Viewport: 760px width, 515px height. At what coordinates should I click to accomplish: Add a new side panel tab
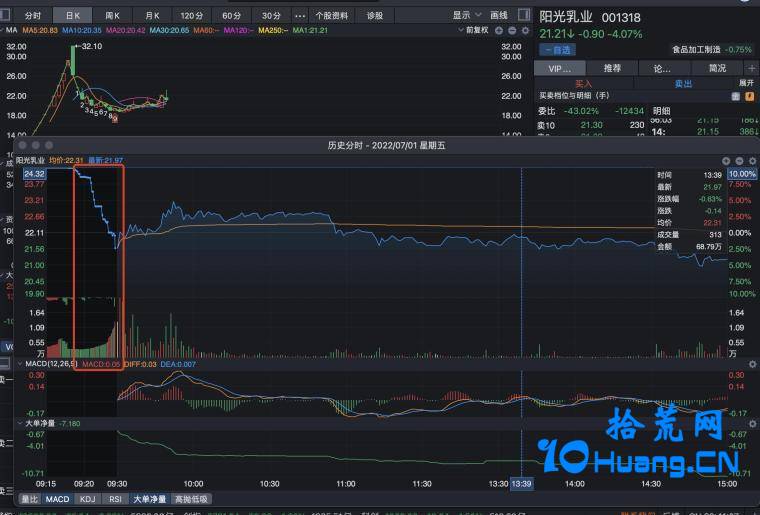[x=751, y=68]
